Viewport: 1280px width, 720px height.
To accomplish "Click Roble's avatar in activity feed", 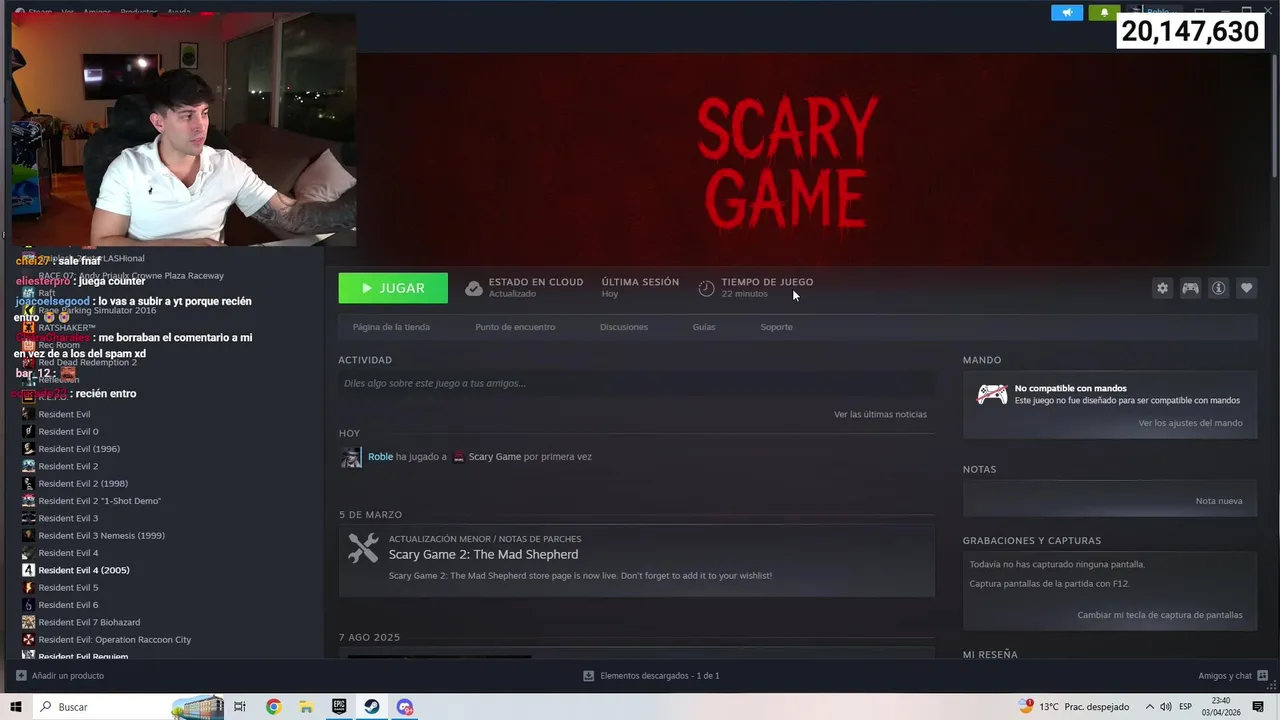I will click(351, 457).
